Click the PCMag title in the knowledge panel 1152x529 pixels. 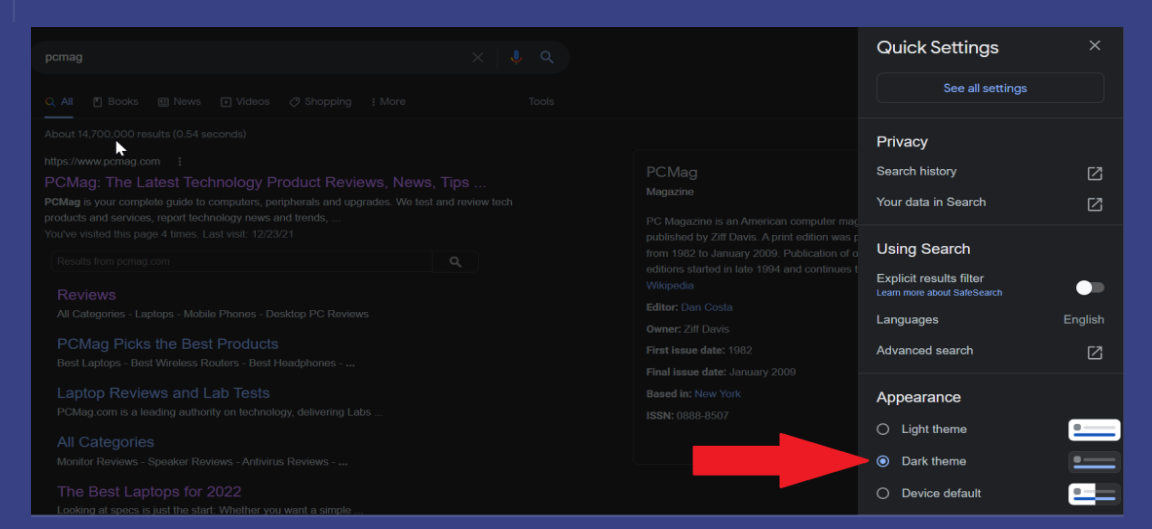pos(672,173)
